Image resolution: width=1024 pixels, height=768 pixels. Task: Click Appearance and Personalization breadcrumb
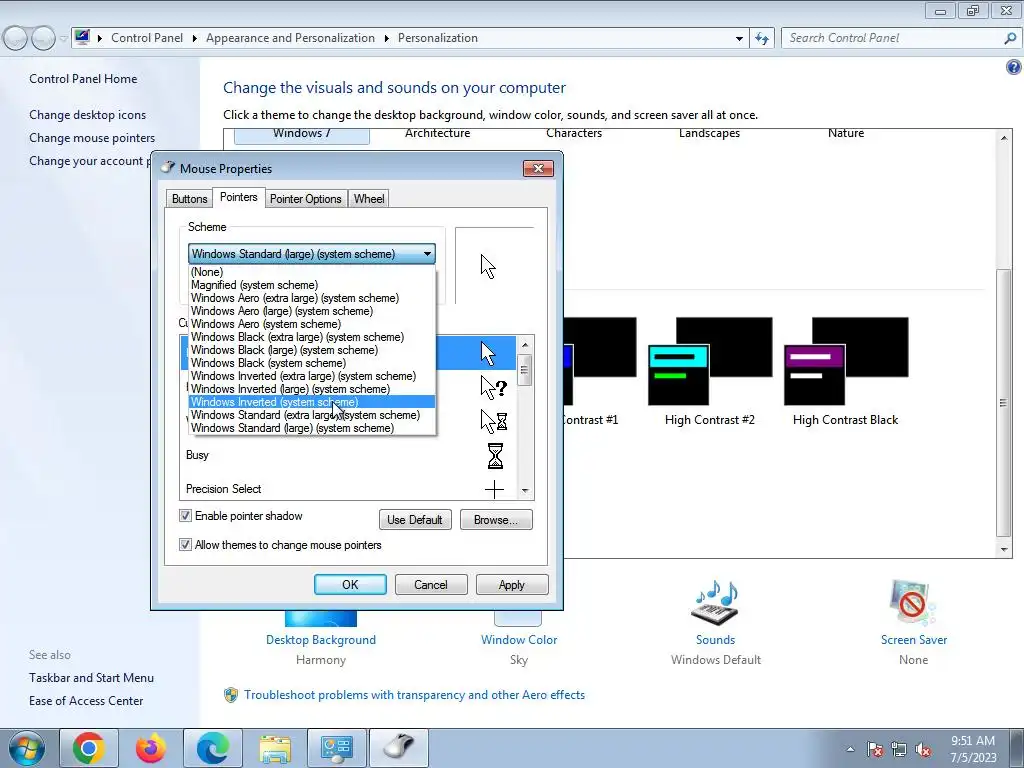[291, 38]
